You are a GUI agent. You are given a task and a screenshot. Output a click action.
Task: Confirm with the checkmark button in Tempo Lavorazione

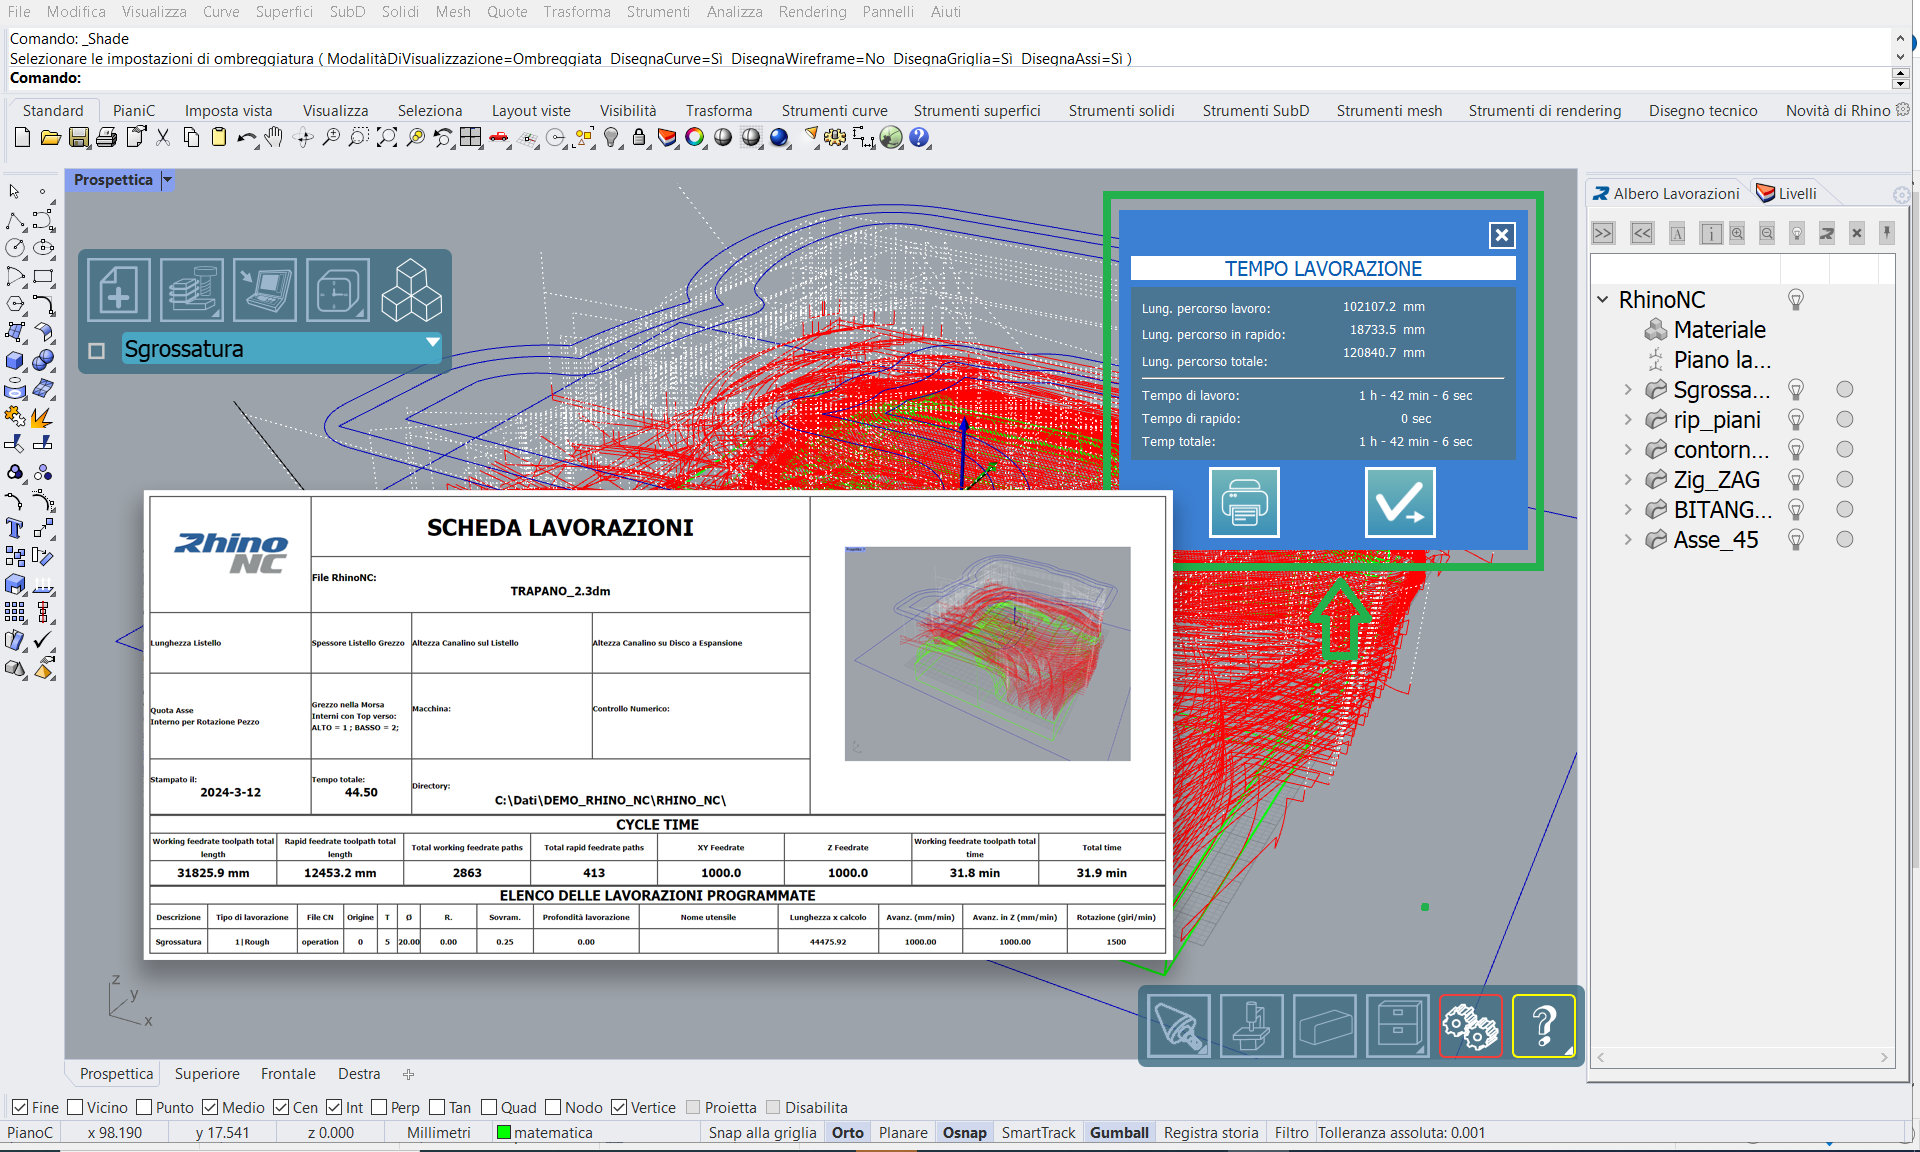point(1400,502)
